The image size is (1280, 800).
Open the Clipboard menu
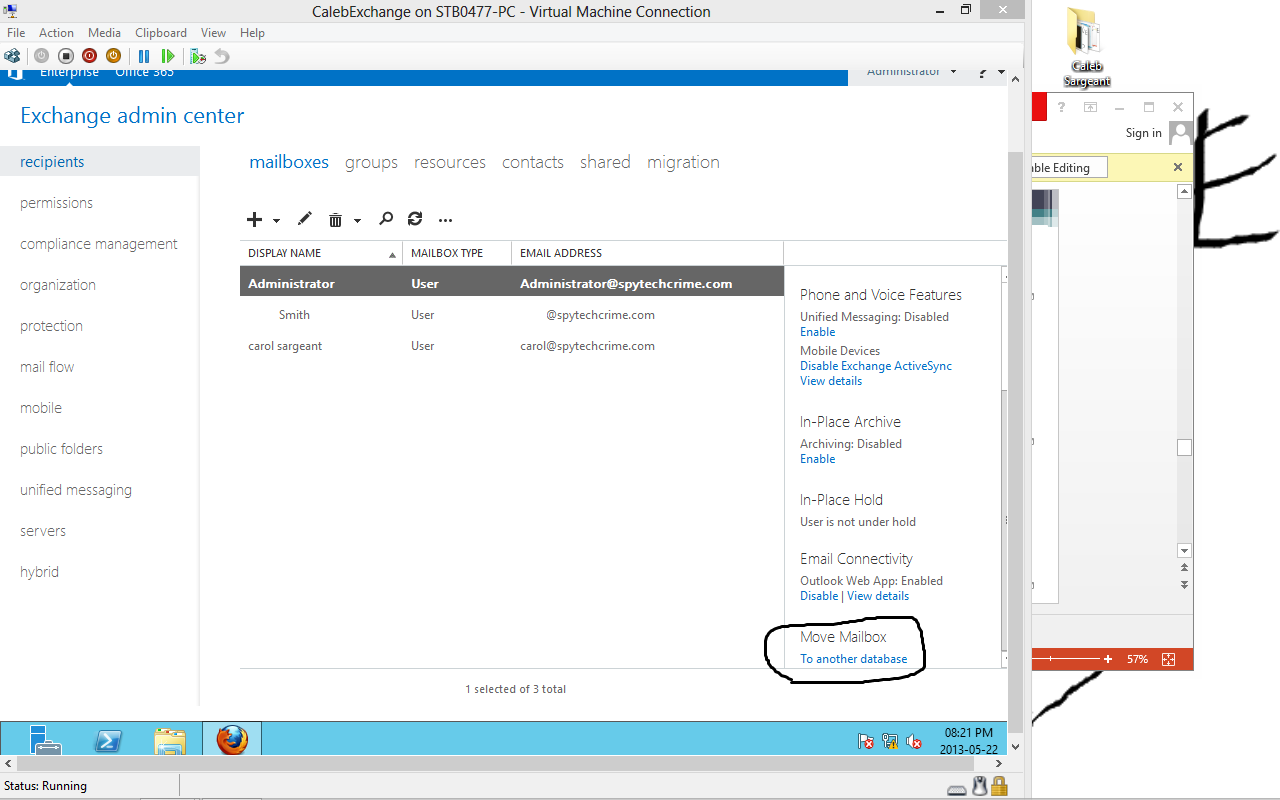point(161,33)
